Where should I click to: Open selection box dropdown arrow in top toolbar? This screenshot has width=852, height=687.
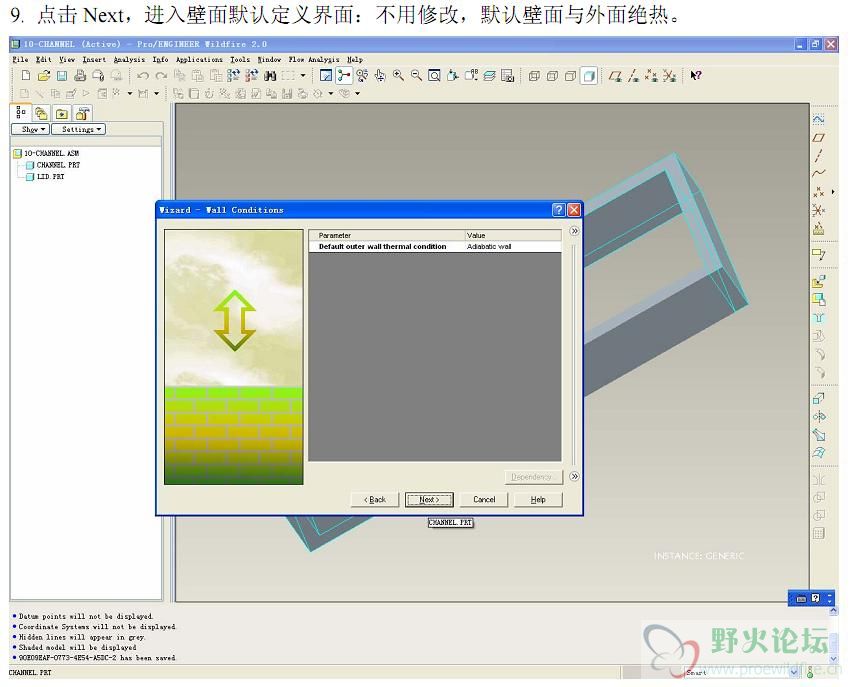pyautogui.click(x=303, y=76)
